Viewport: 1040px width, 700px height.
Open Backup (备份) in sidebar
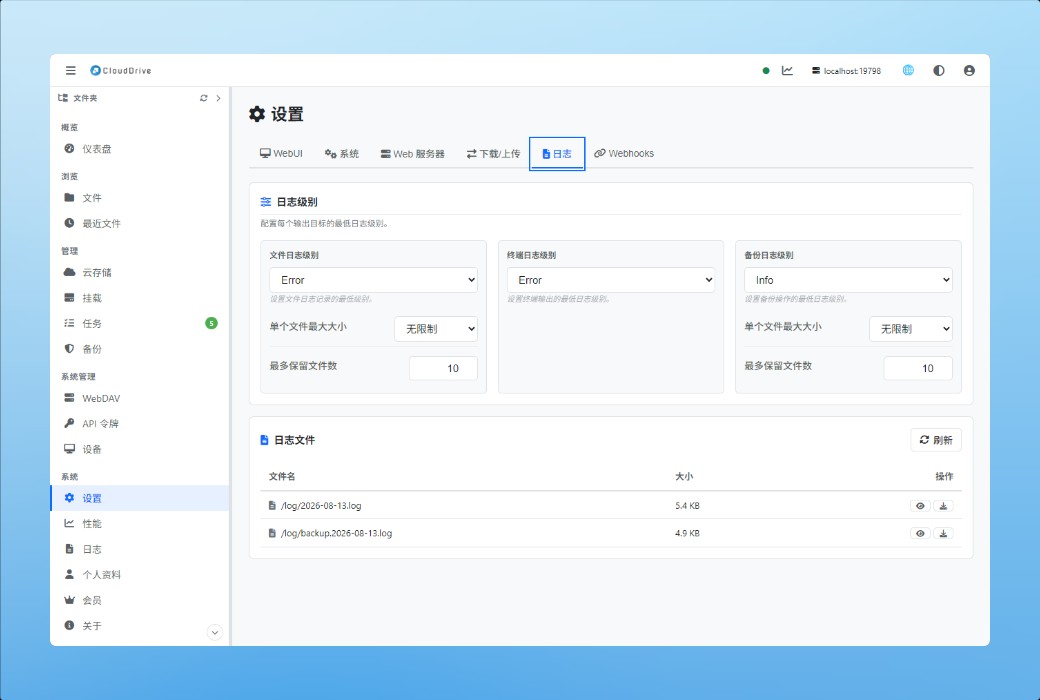(x=140, y=349)
